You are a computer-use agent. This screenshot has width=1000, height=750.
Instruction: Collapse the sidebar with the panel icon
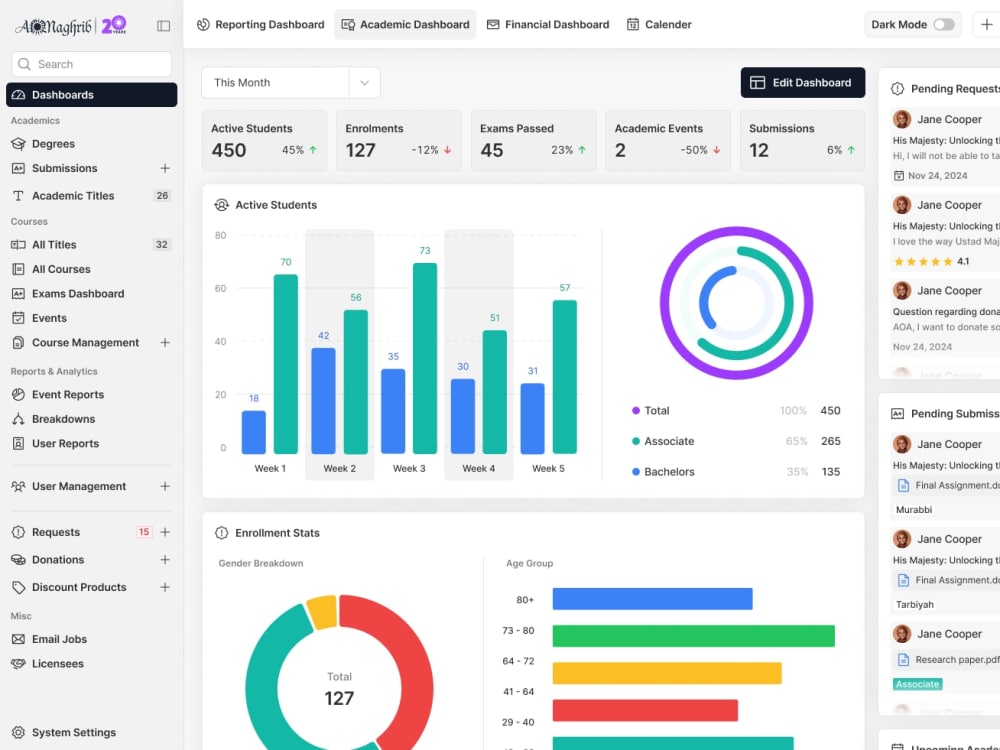pos(163,26)
